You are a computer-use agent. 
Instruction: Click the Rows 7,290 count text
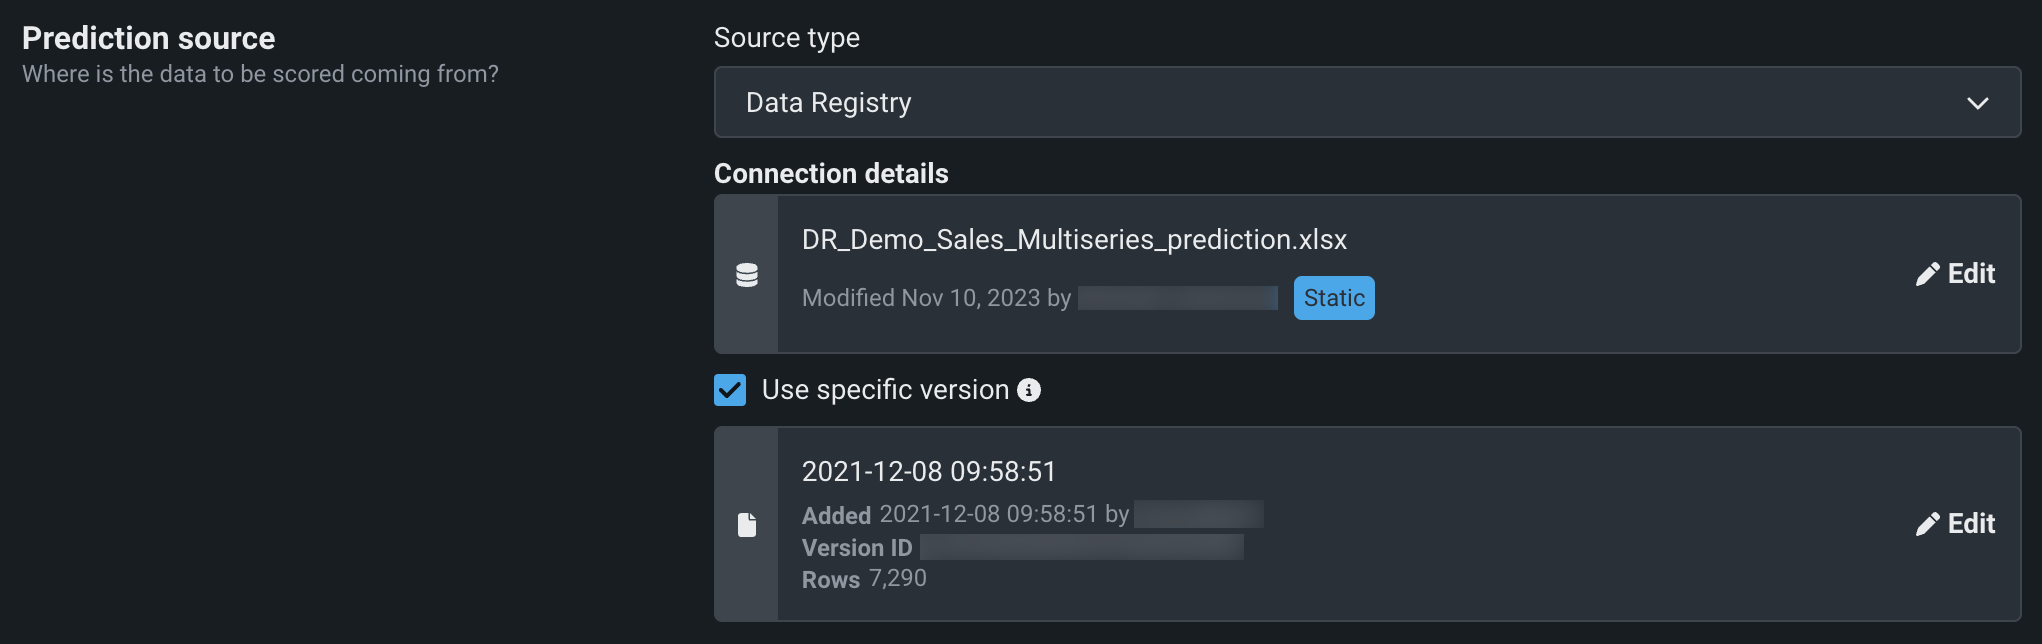[864, 579]
